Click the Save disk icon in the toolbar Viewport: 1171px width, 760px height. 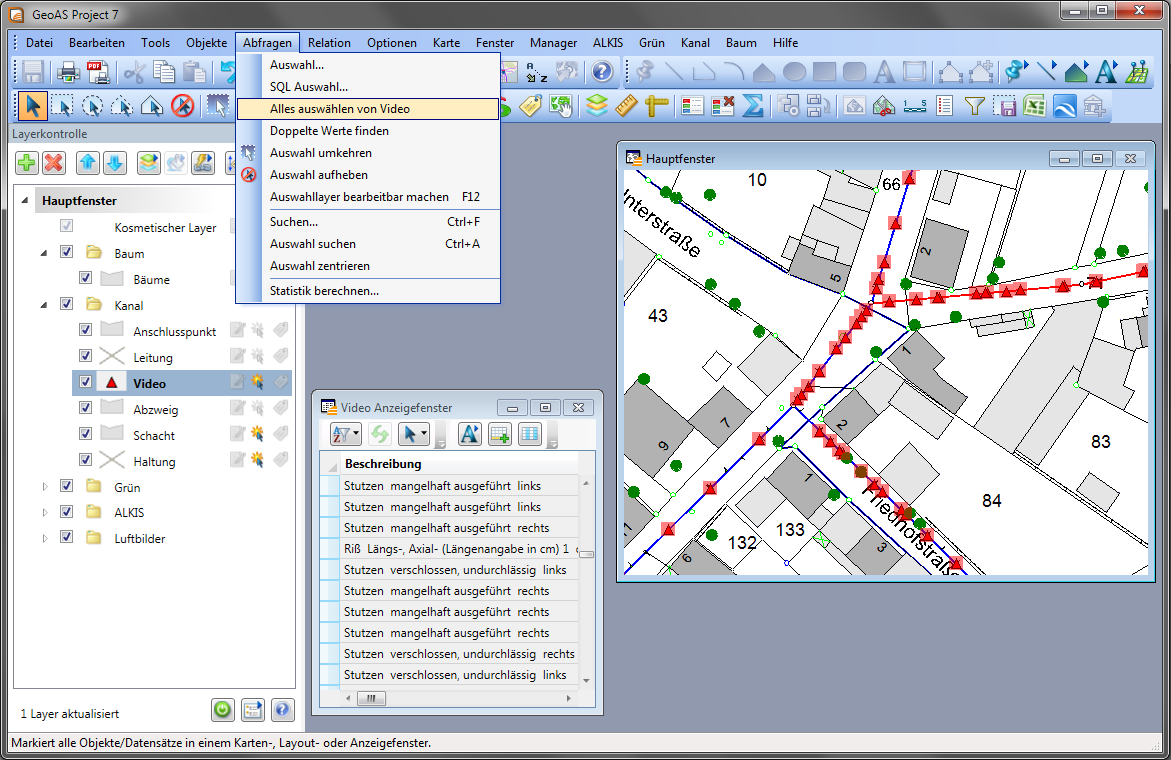(33, 72)
